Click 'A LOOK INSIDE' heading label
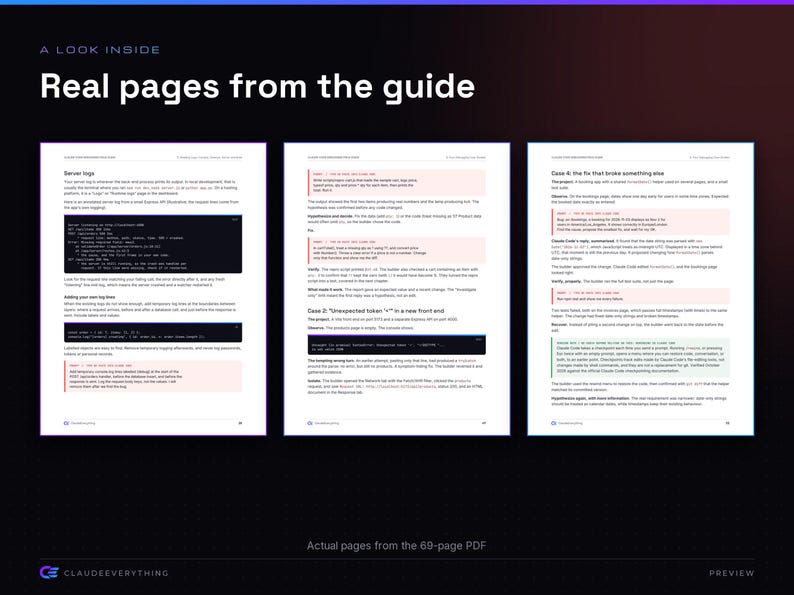This screenshot has height=595, width=794. pyautogui.click(x=100, y=50)
